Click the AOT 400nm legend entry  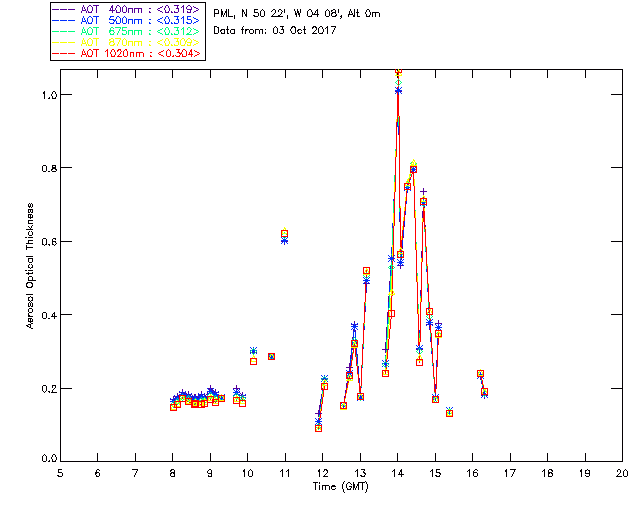click(127, 9)
